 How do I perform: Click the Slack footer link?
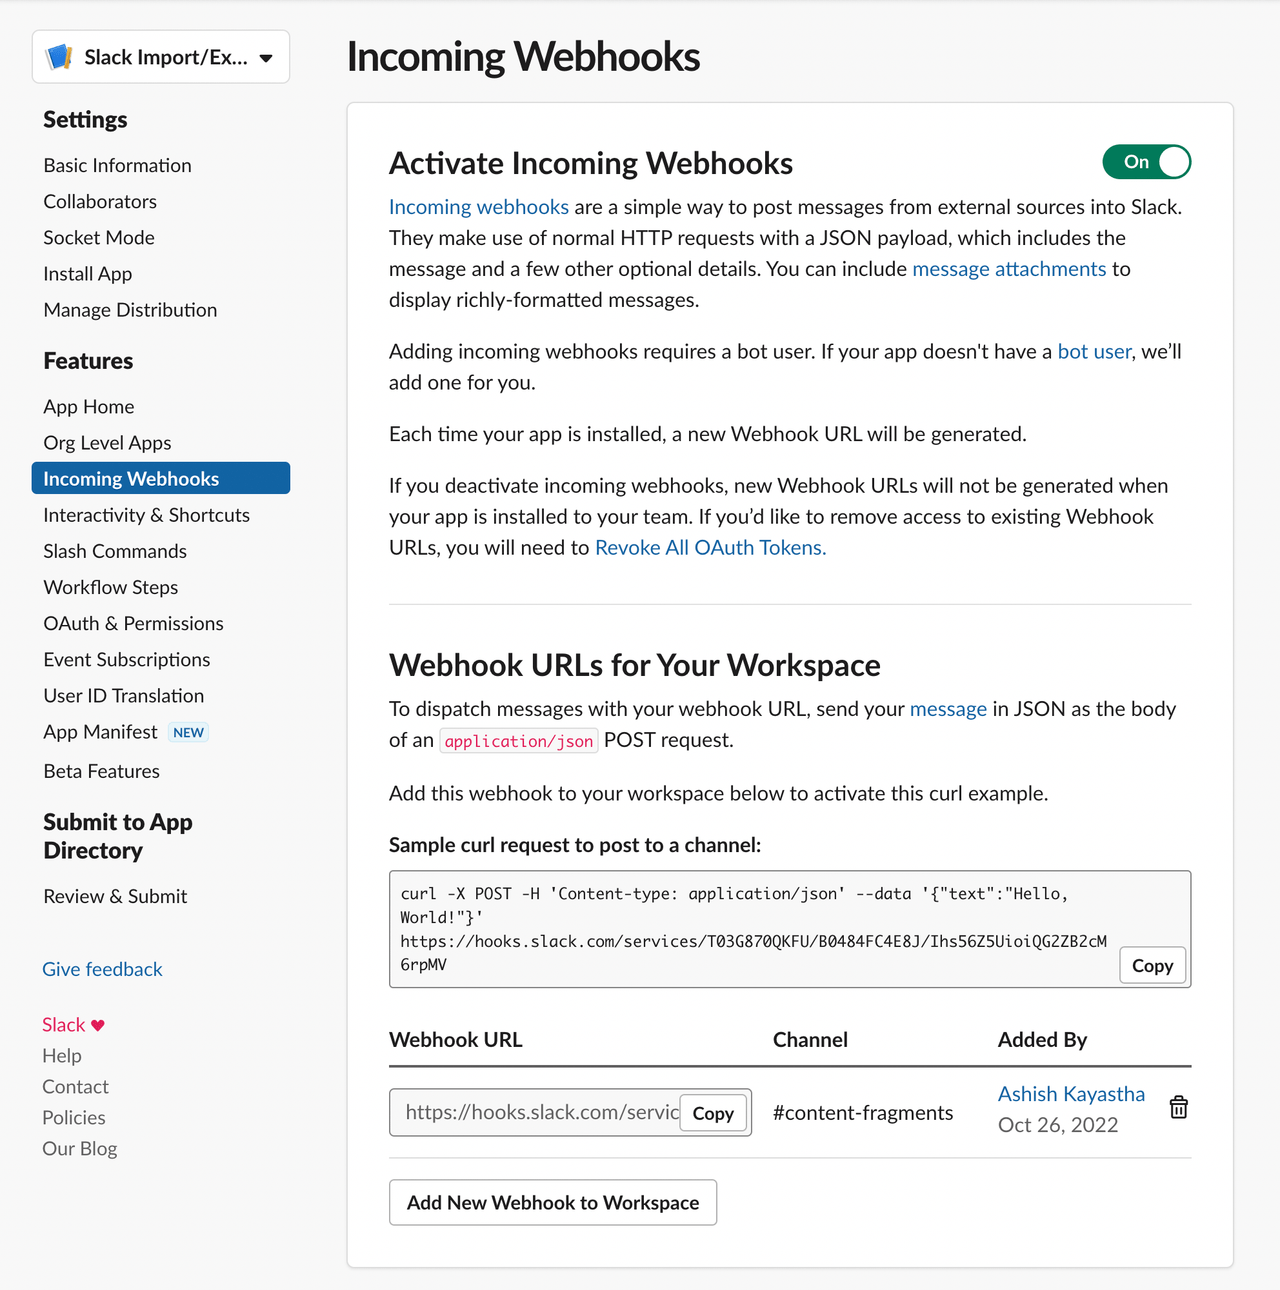63,1025
